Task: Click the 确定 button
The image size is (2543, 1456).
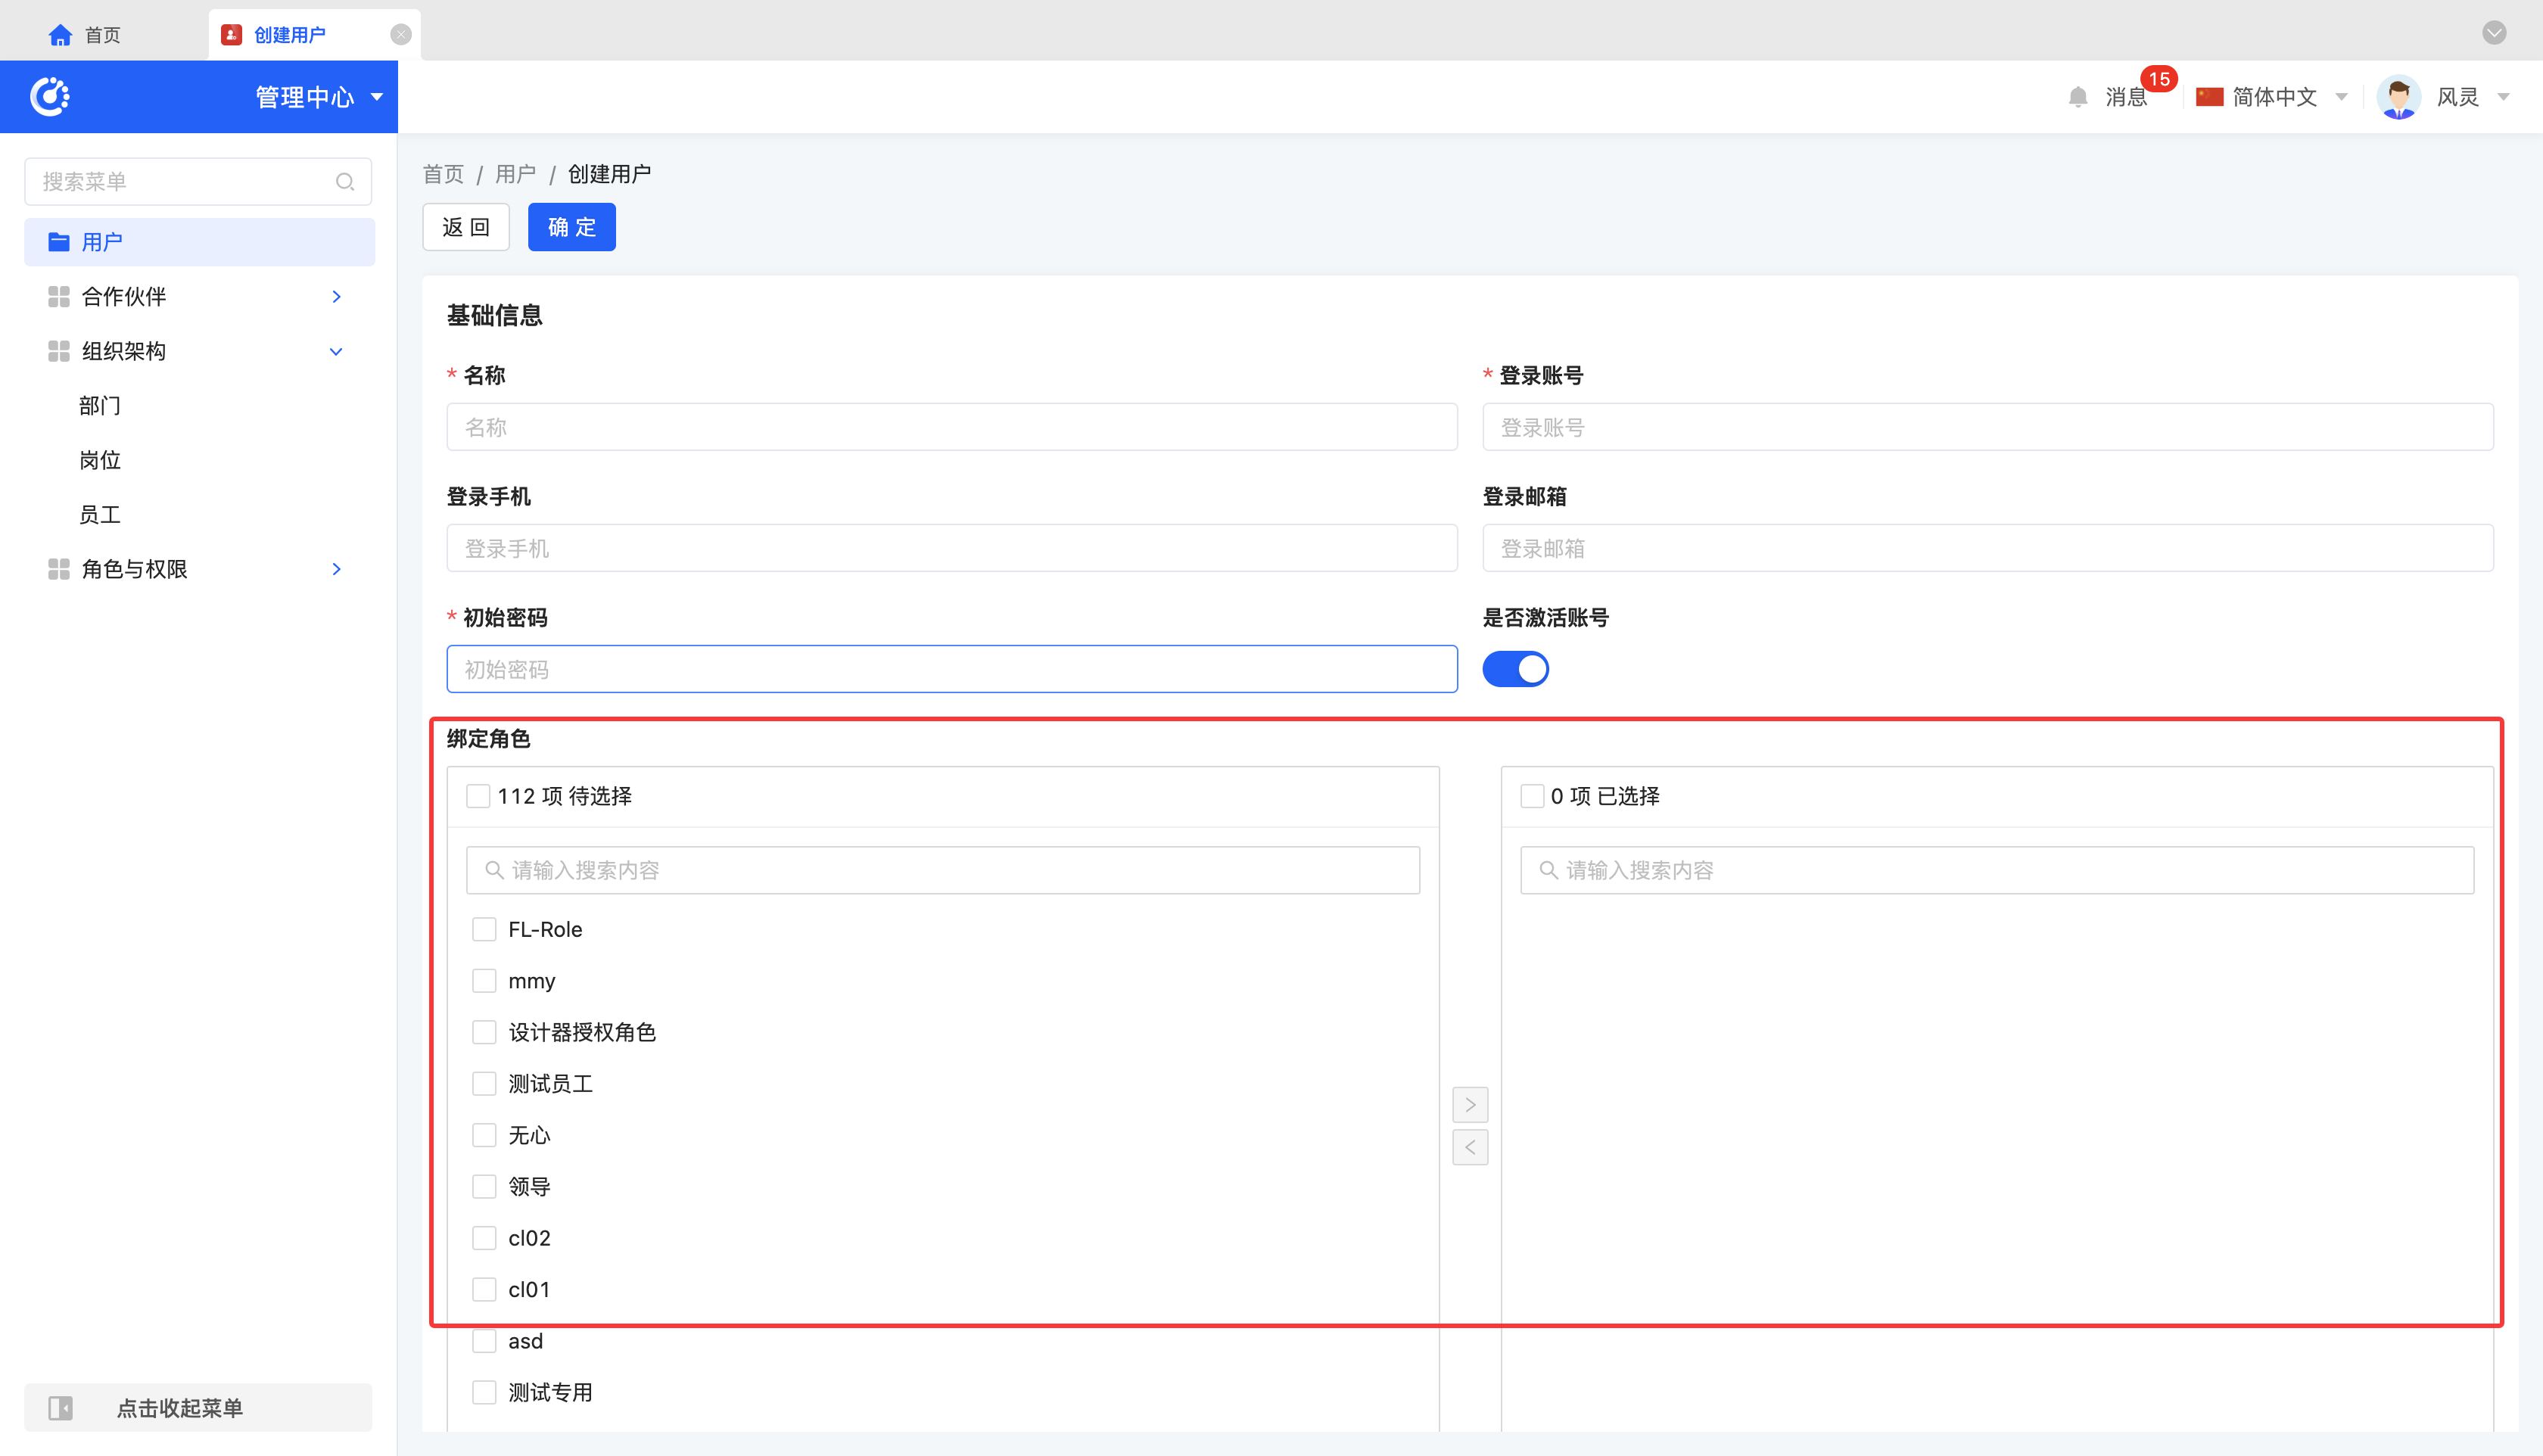Action: point(571,227)
